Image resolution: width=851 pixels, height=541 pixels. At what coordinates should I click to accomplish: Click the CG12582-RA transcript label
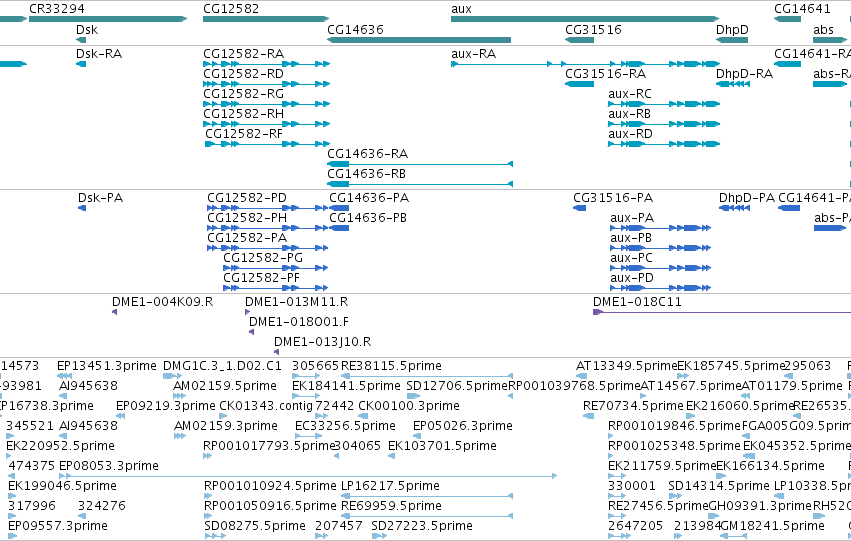click(x=243, y=54)
